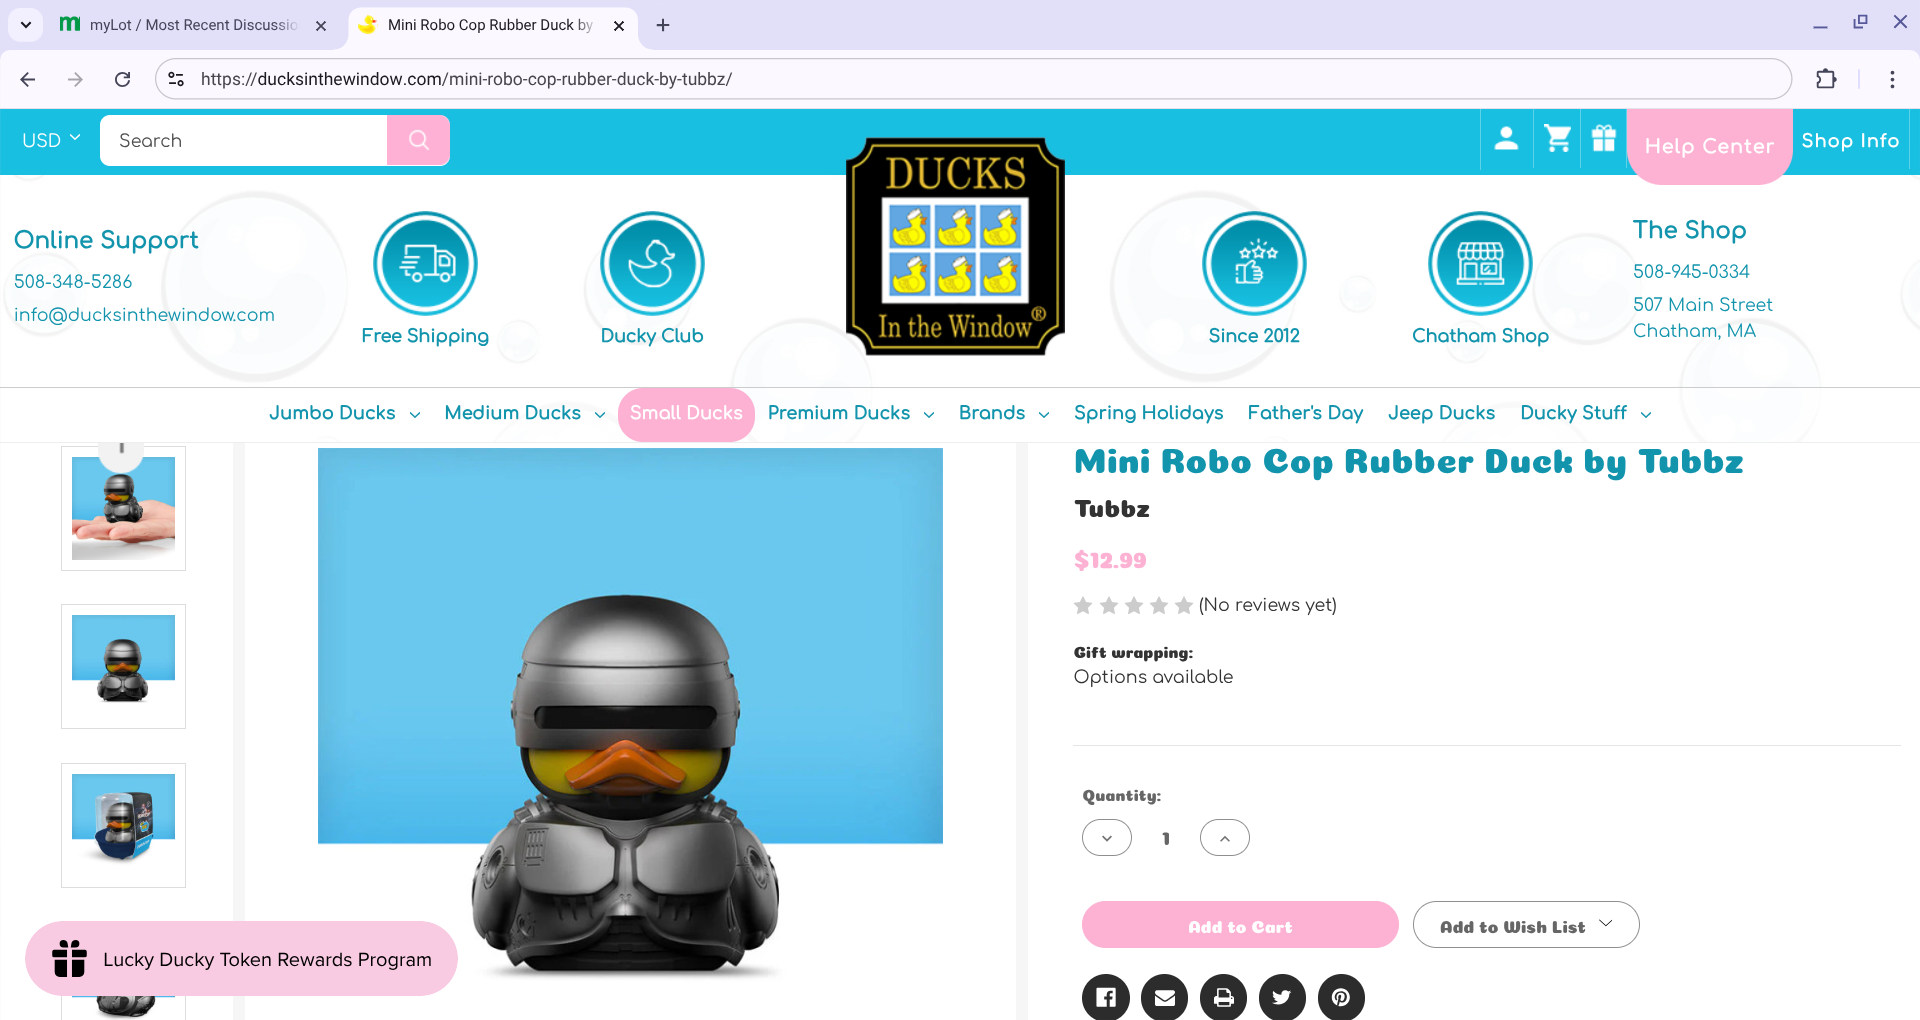Image resolution: width=1920 pixels, height=1020 pixels.
Task: Click the Chatham Shop storefront icon
Action: pyautogui.click(x=1480, y=264)
